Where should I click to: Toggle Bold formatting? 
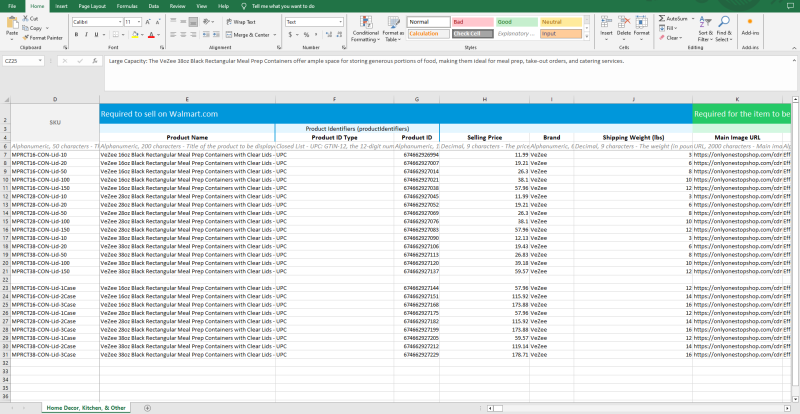(x=77, y=35)
